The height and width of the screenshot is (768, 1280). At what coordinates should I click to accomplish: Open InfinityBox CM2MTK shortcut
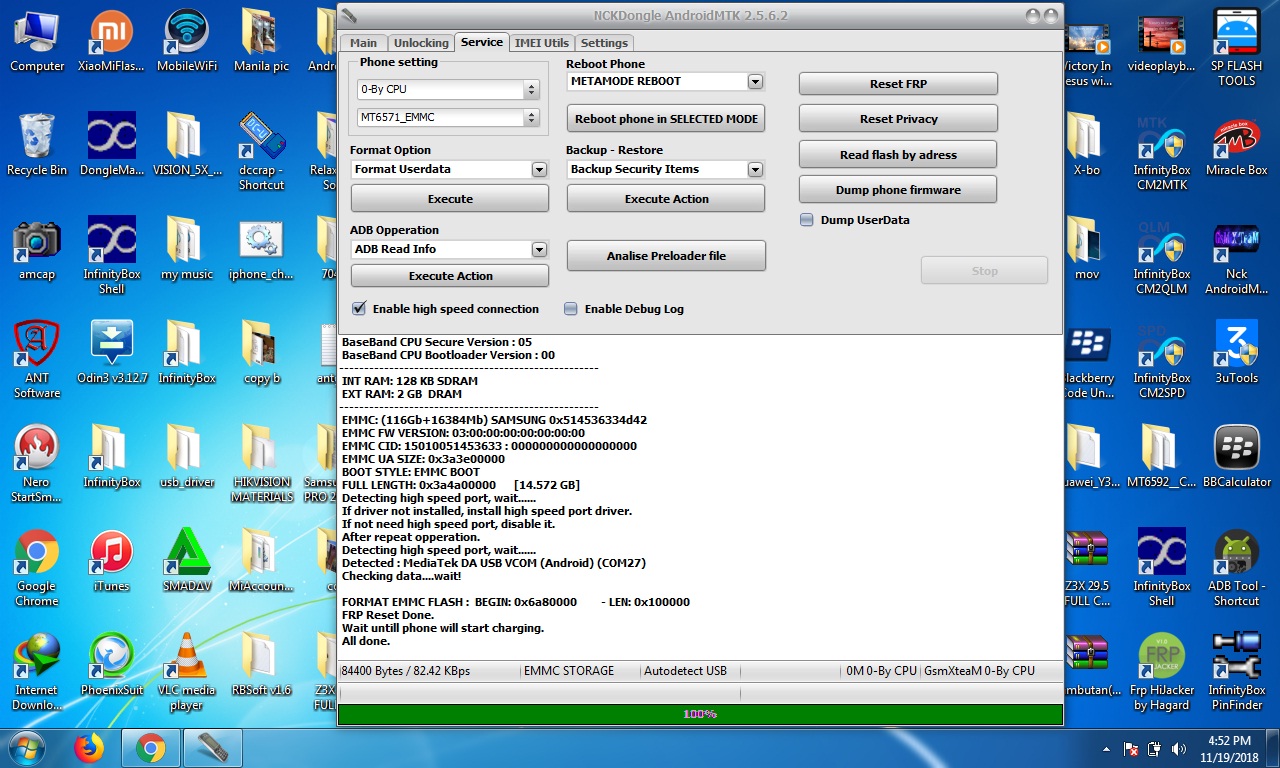(1161, 153)
